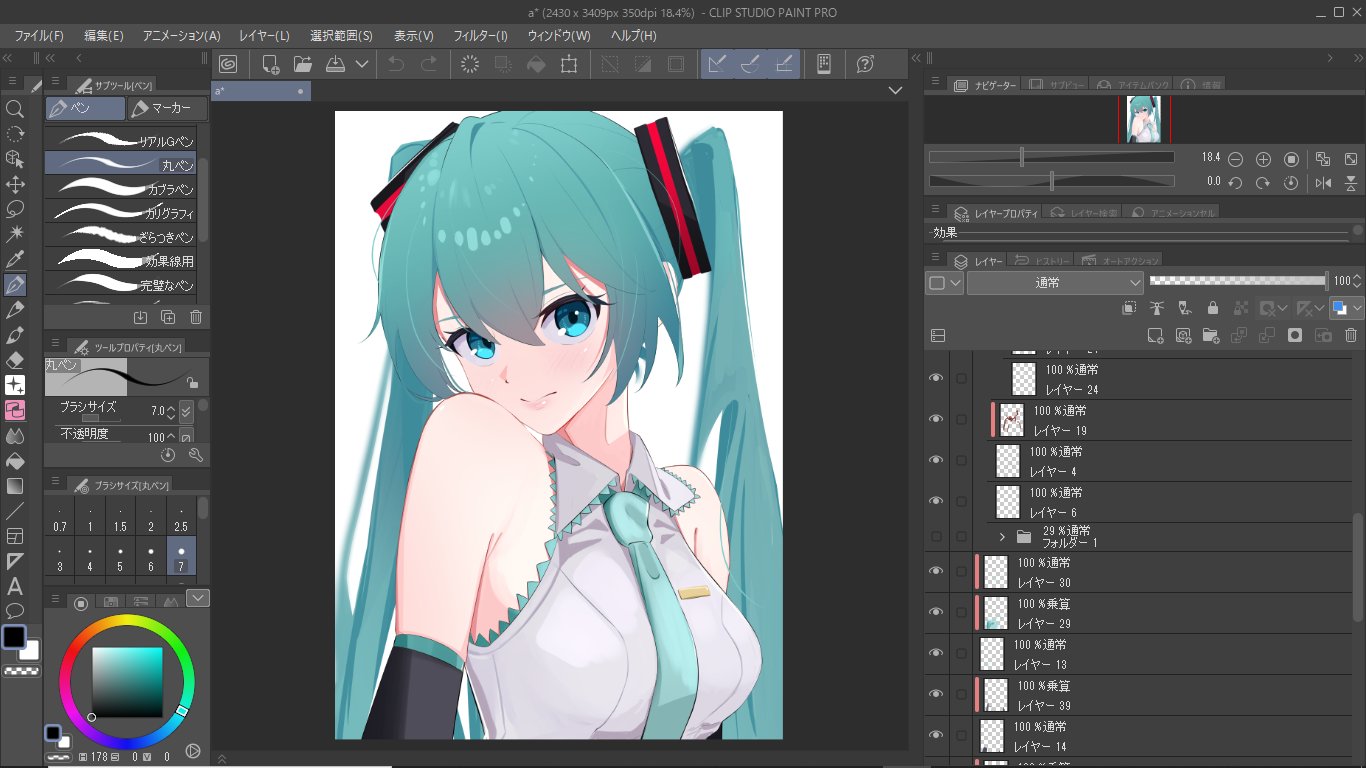Open フィルター(I) menu

click(x=480, y=36)
